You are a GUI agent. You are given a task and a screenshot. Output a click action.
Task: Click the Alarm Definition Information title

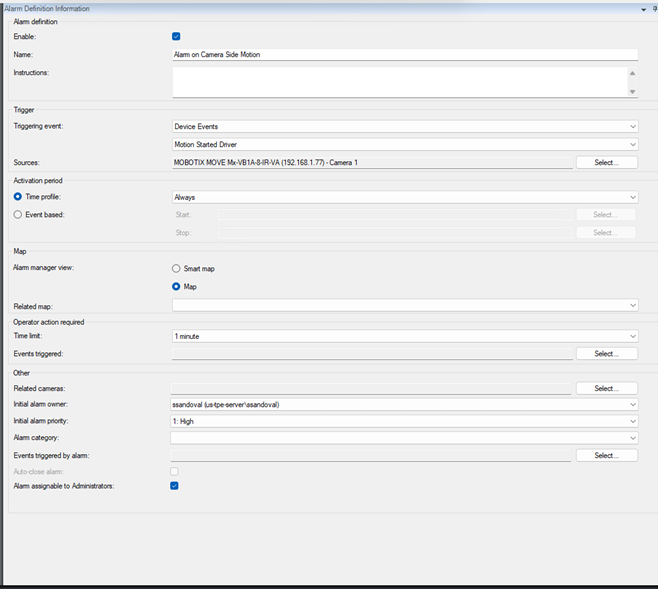tap(47, 8)
